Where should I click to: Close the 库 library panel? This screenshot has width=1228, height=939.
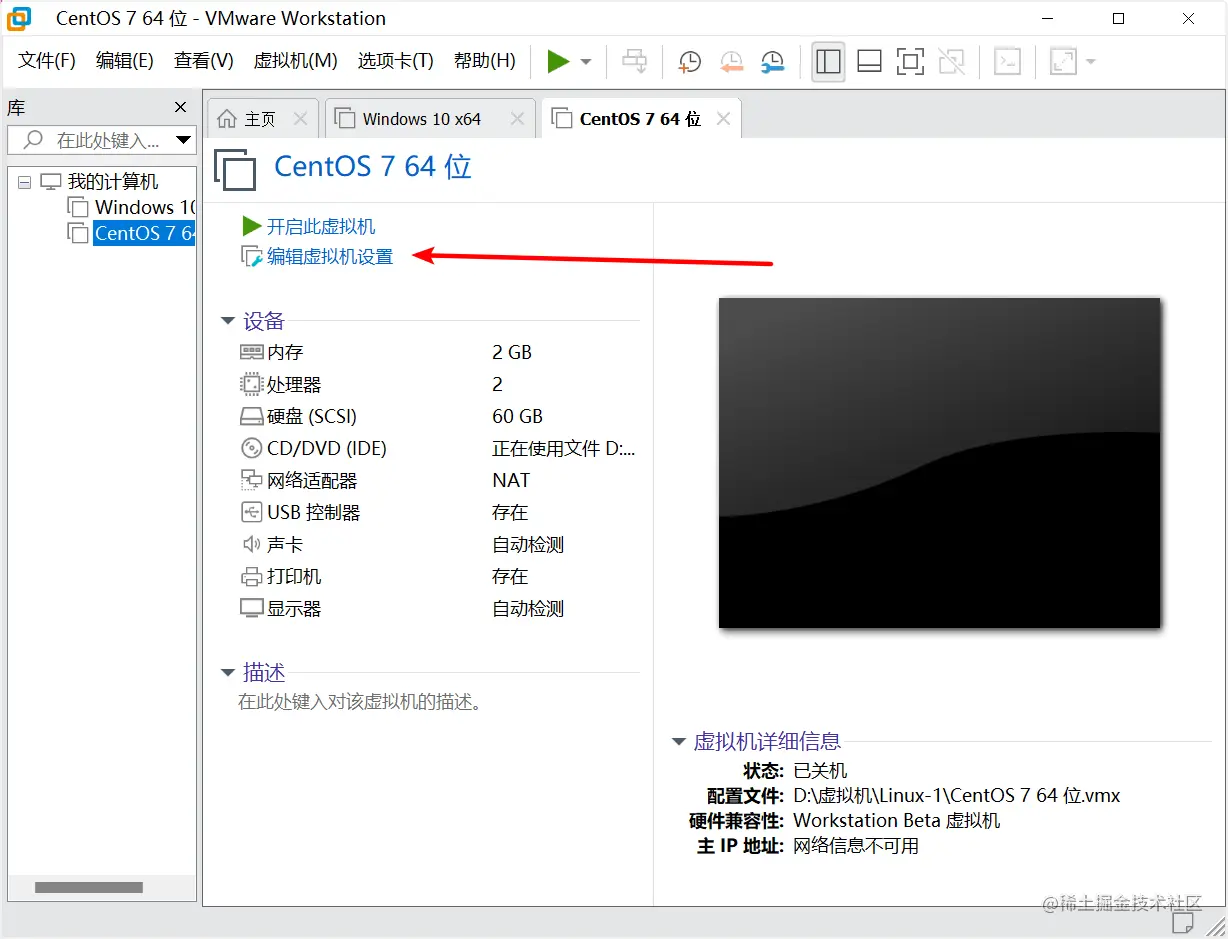[180, 107]
